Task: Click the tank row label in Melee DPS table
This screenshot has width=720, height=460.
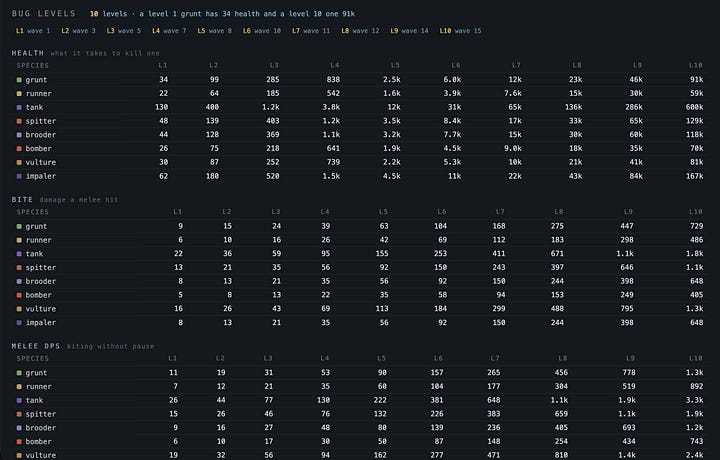Action: click(34, 400)
